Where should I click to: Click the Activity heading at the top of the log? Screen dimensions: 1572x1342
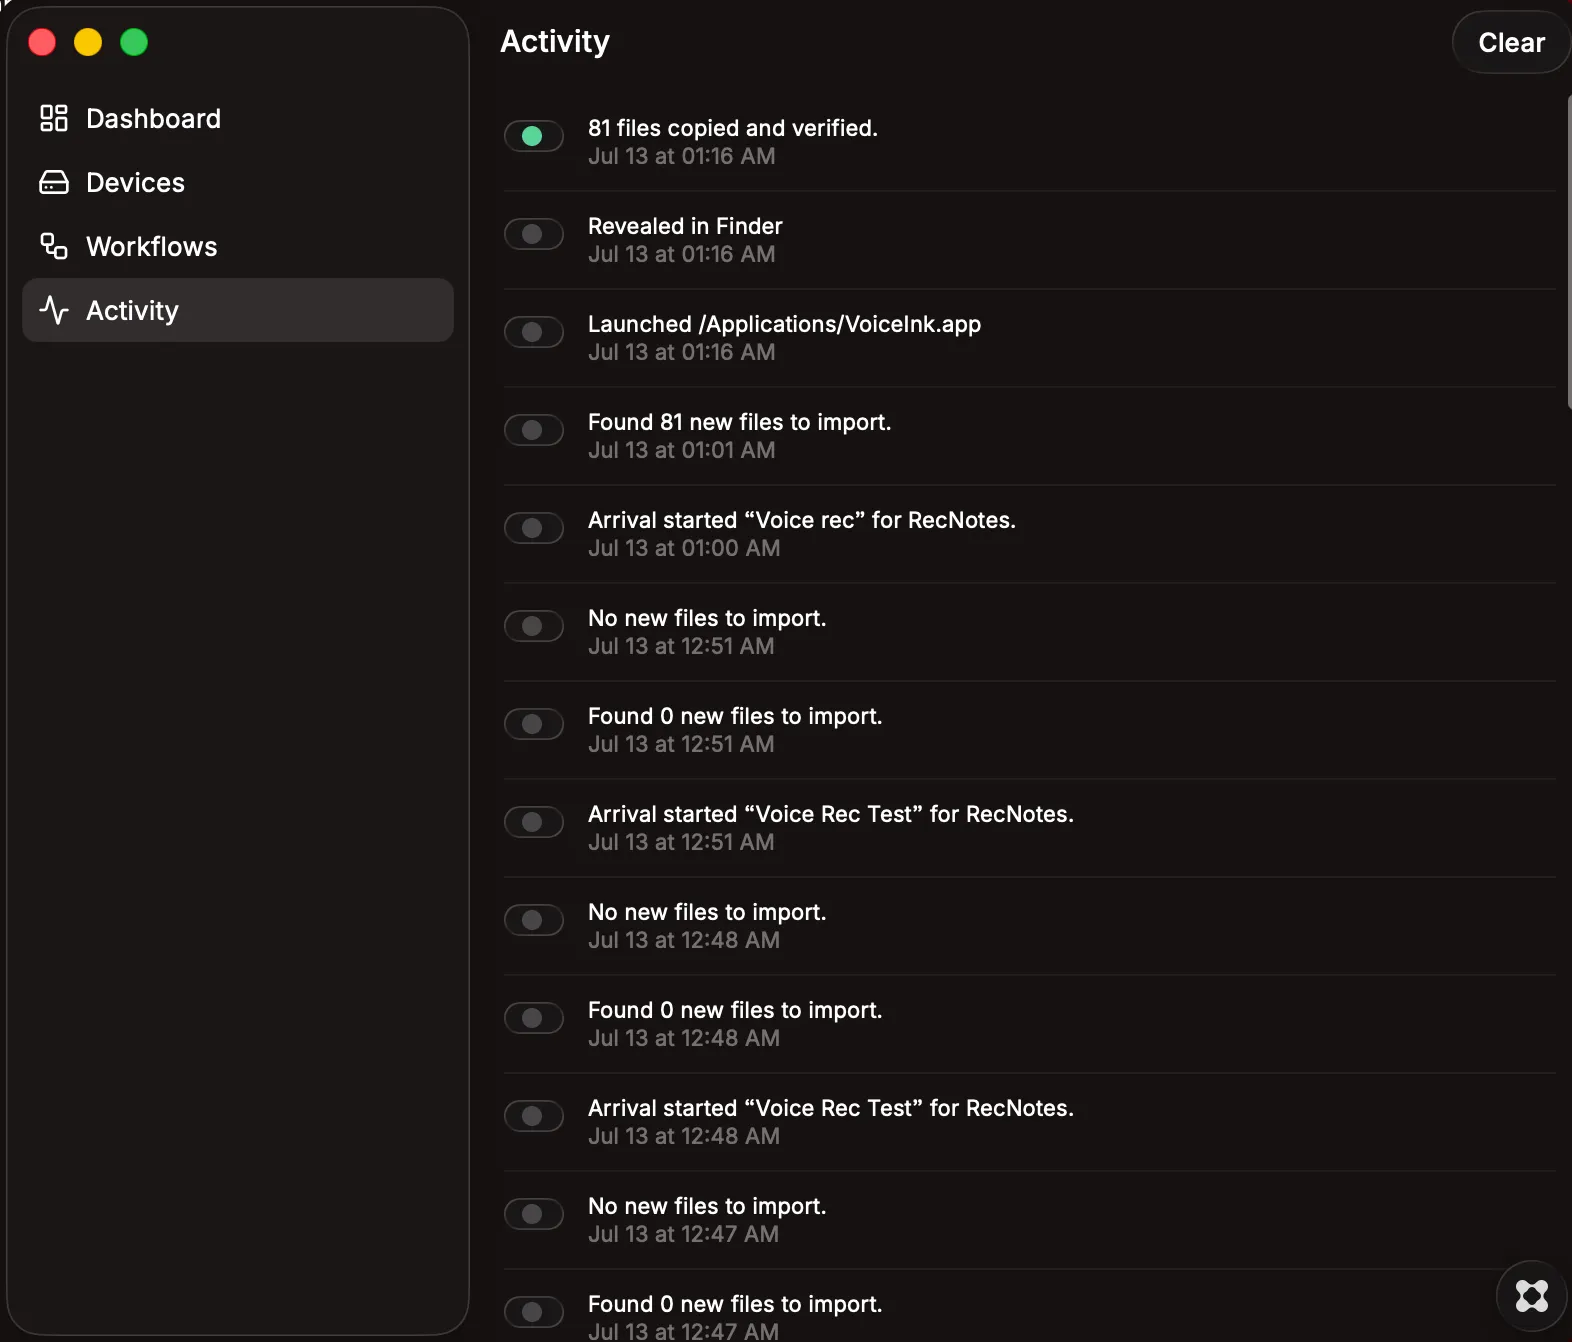(x=555, y=41)
